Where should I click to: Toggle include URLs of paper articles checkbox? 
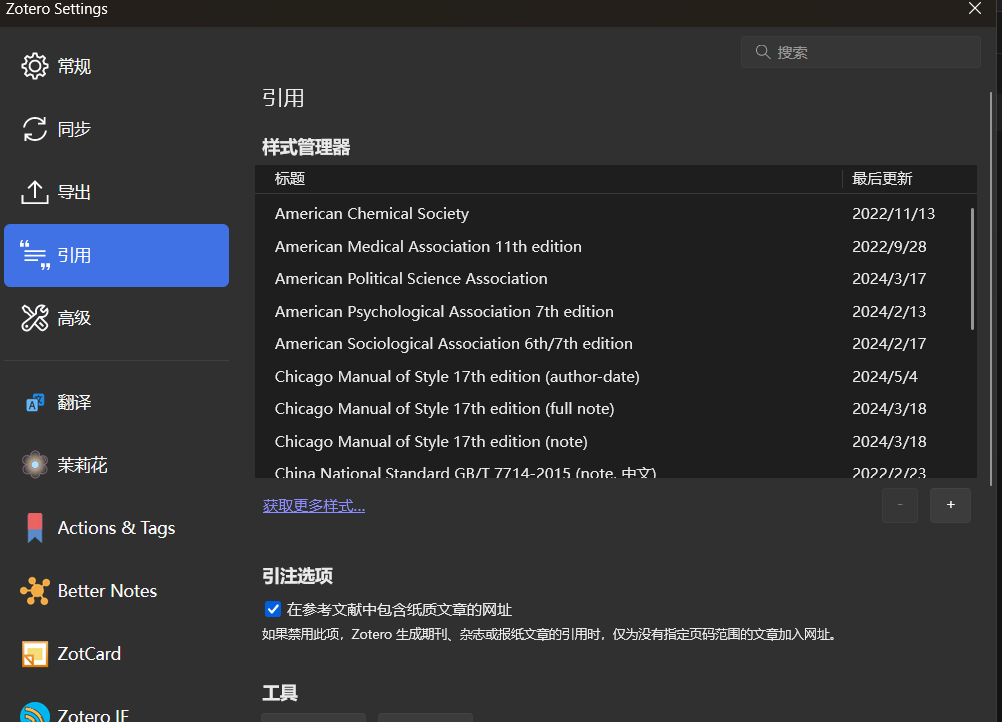click(x=273, y=609)
